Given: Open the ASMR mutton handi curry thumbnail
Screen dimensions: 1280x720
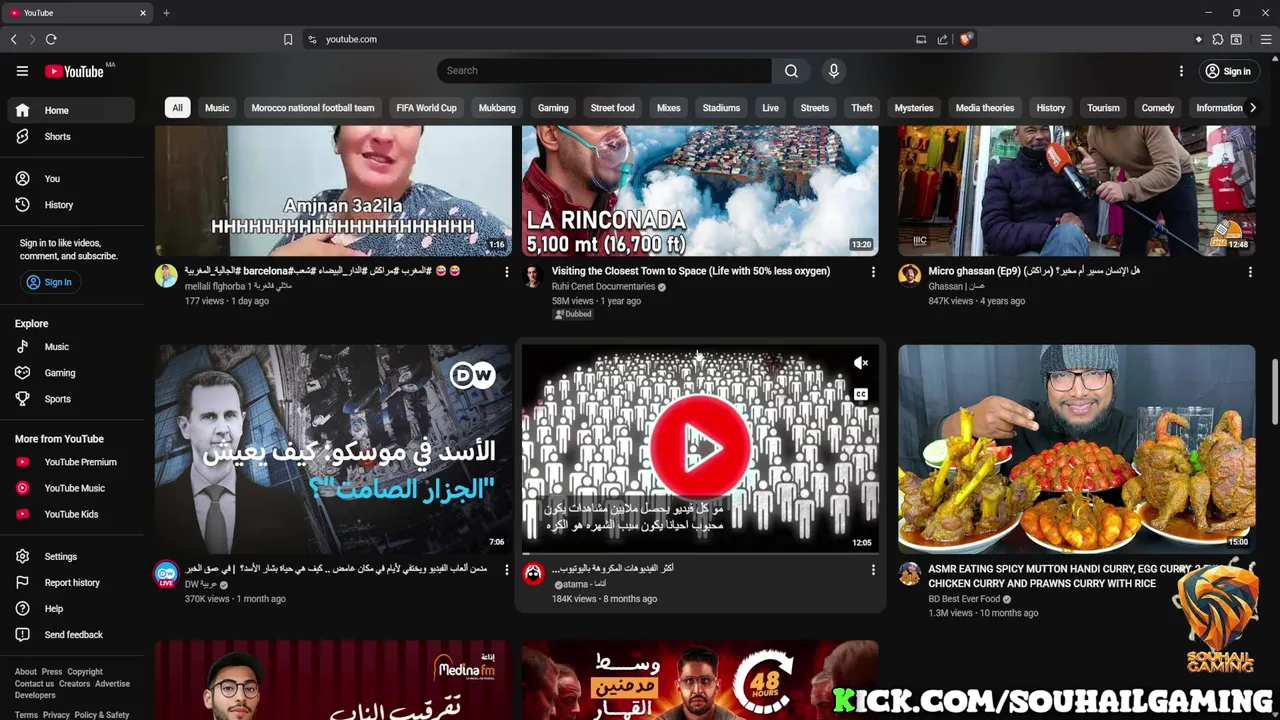Looking at the screenshot, I should tap(1076, 449).
